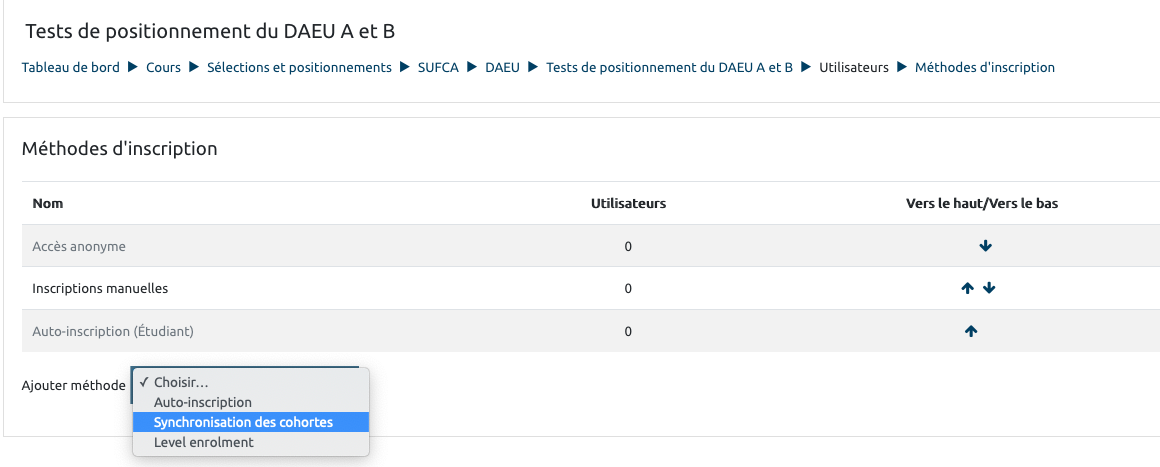The image size is (1160, 467).
Task: Choose Auto-inscription from the method list
Action: pos(202,402)
